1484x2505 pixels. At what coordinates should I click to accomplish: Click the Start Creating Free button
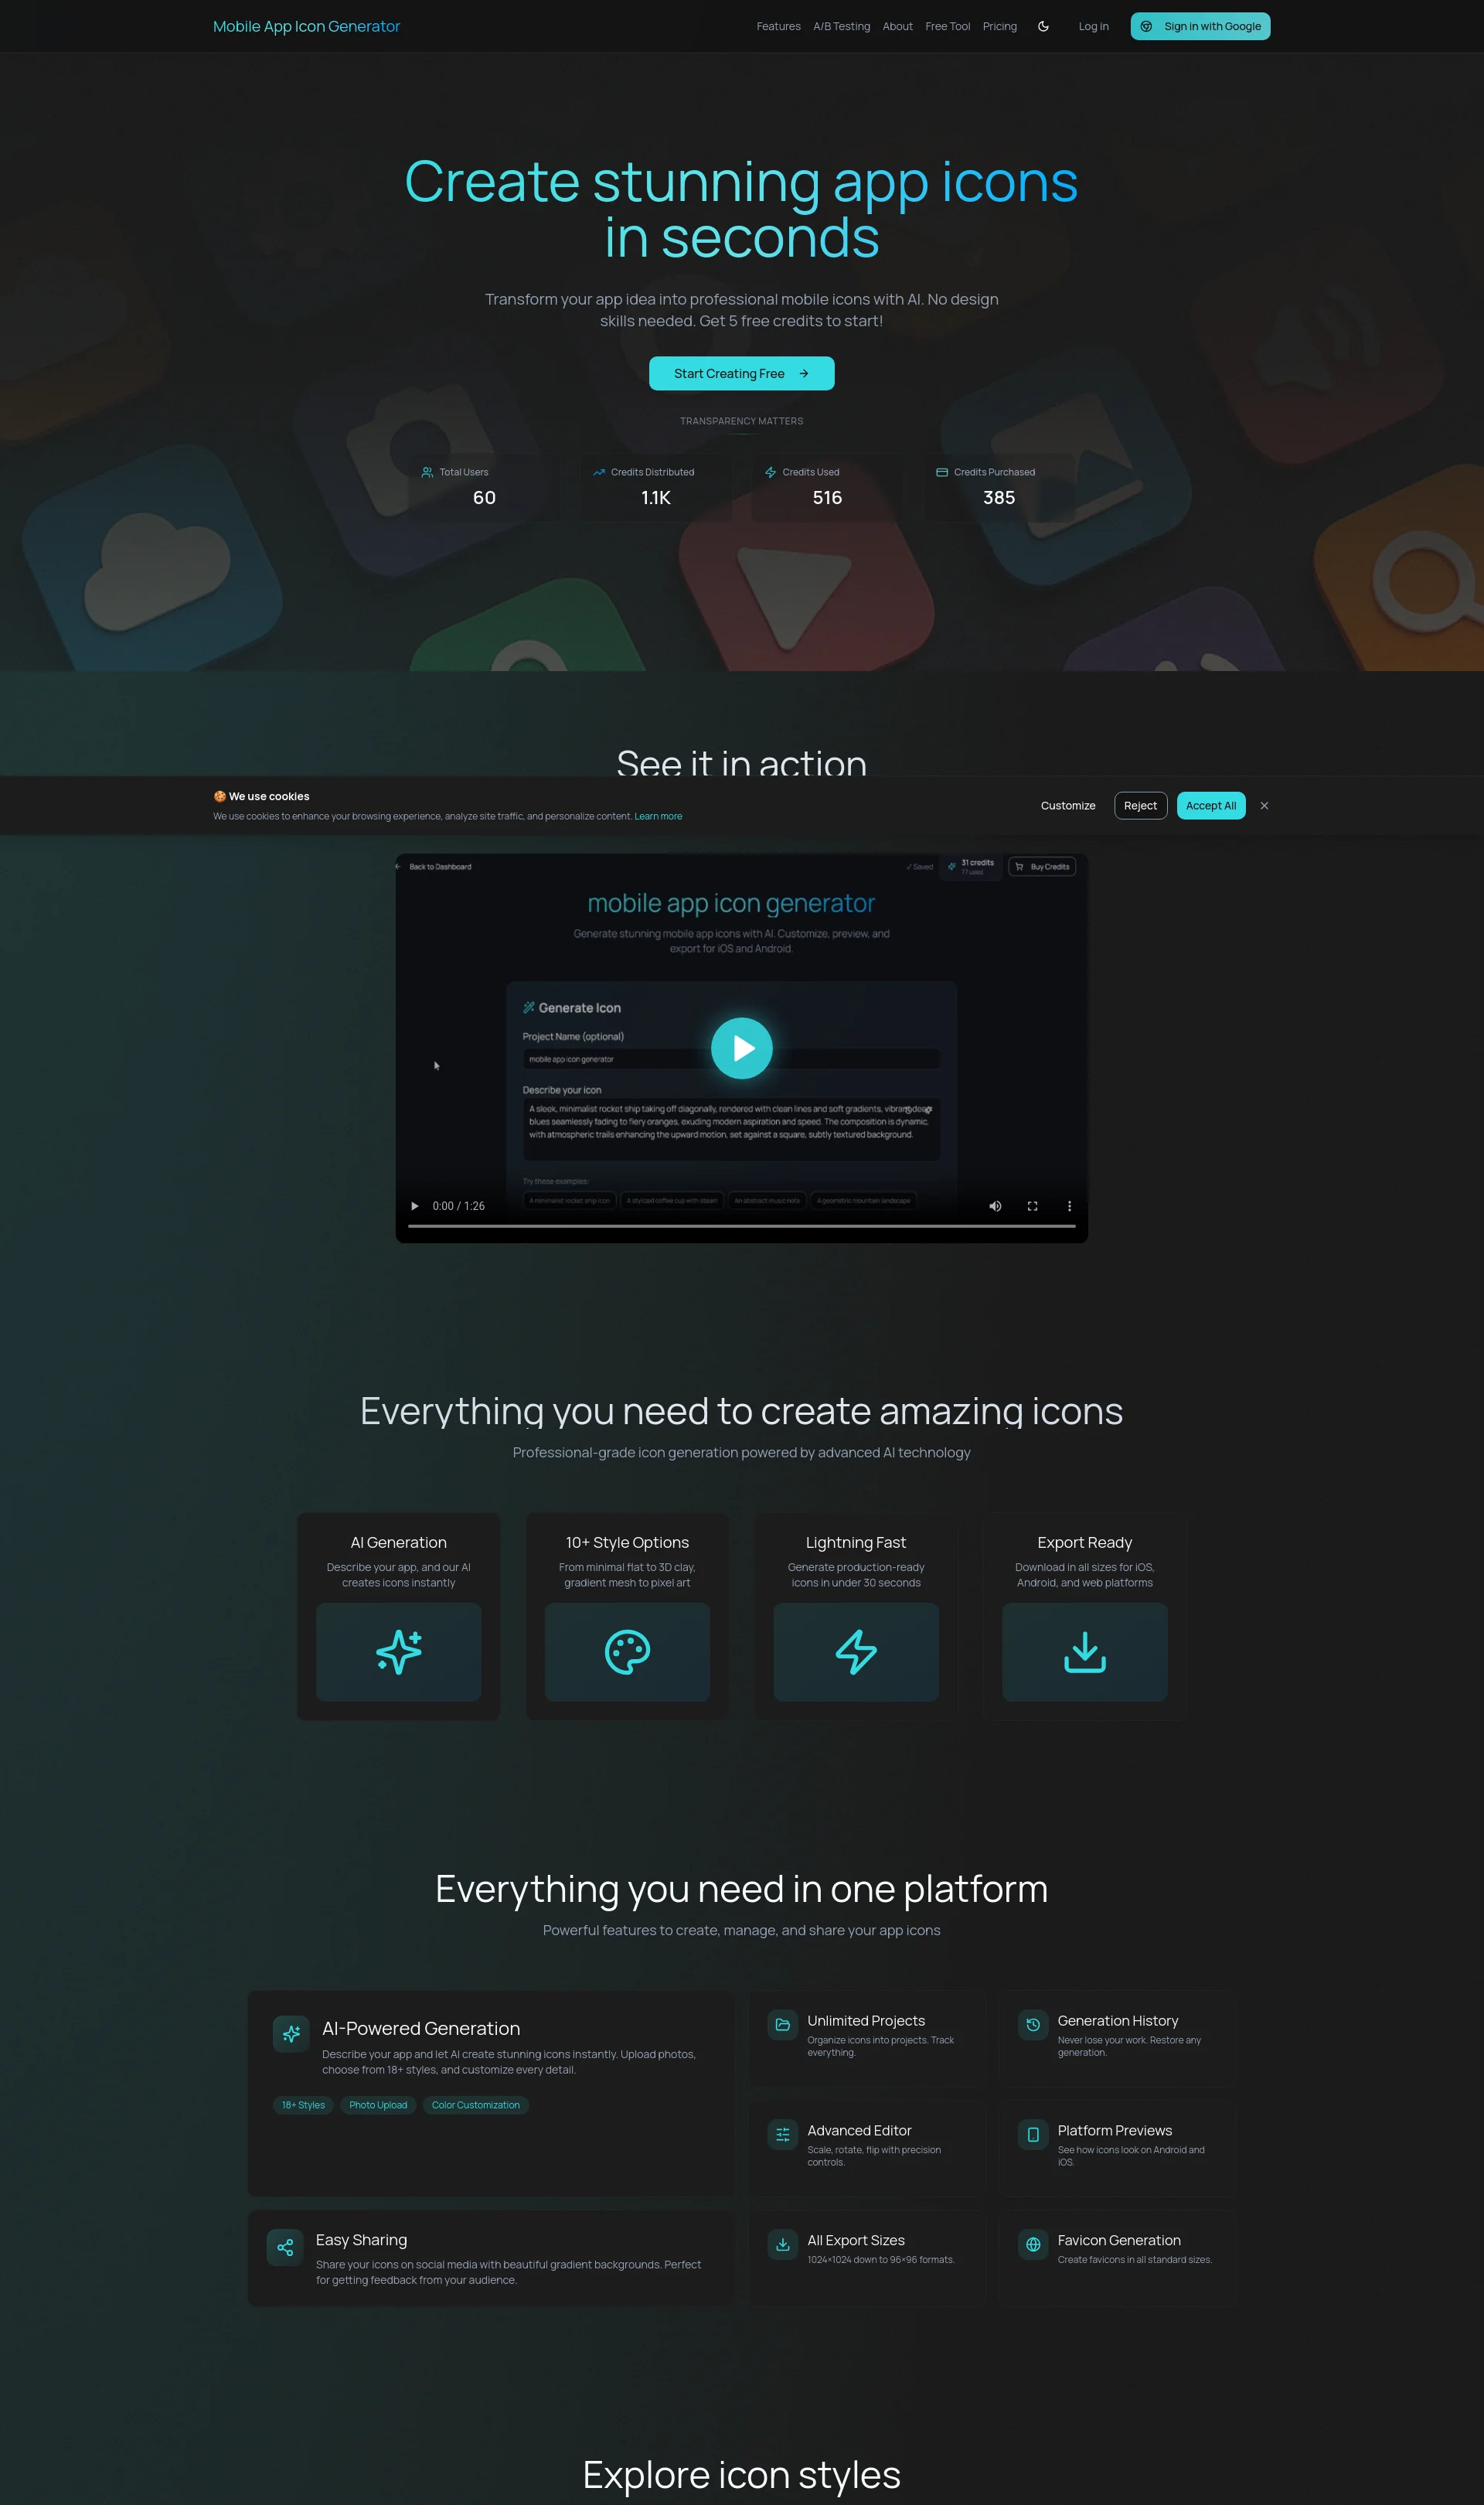point(741,373)
